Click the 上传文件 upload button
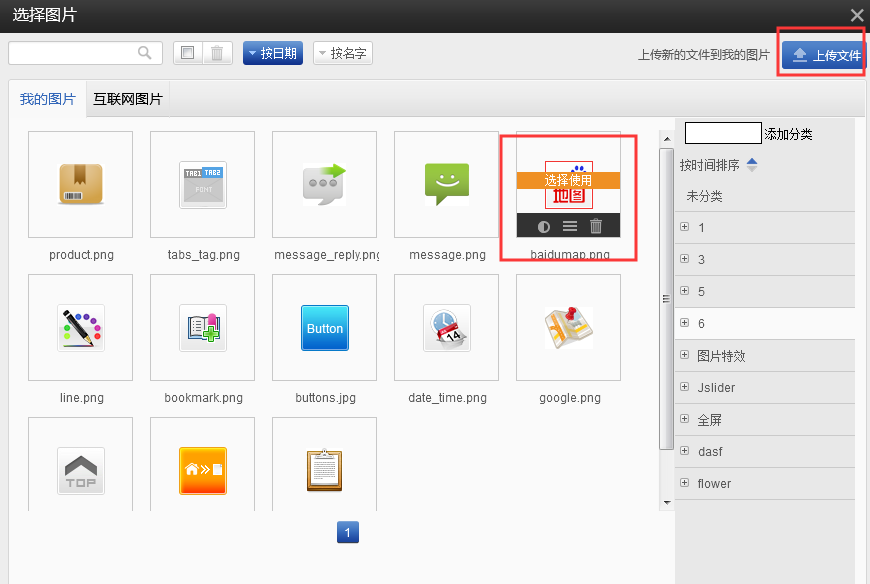 [825, 55]
